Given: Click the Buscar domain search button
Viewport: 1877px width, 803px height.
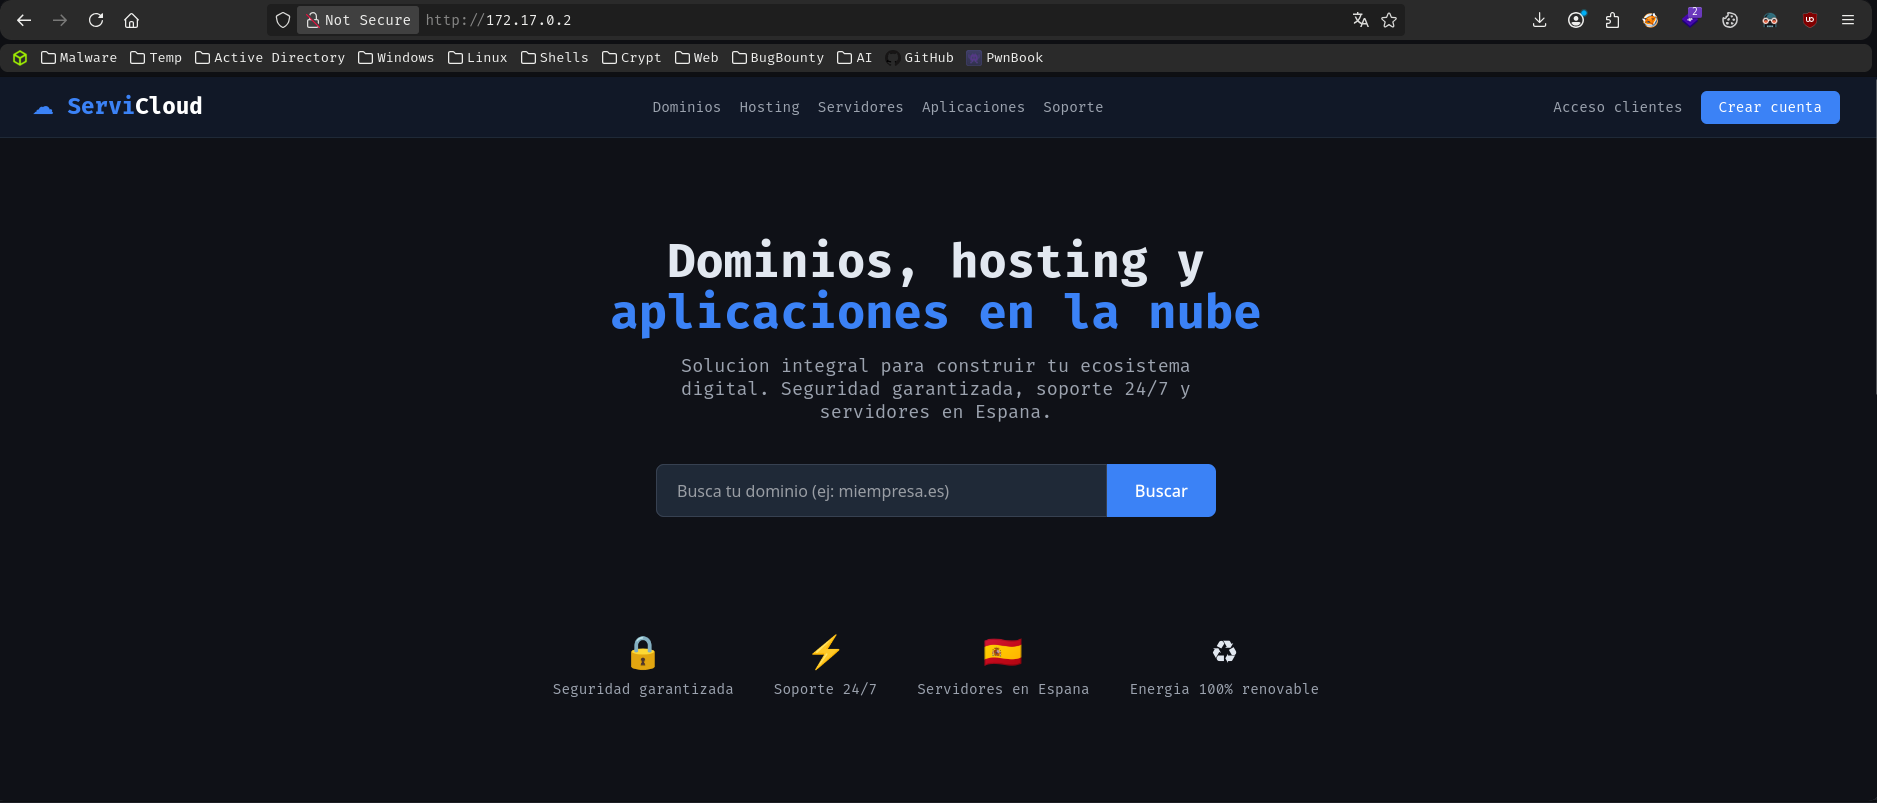Looking at the screenshot, I should pyautogui.click(x=1161, y=491).
